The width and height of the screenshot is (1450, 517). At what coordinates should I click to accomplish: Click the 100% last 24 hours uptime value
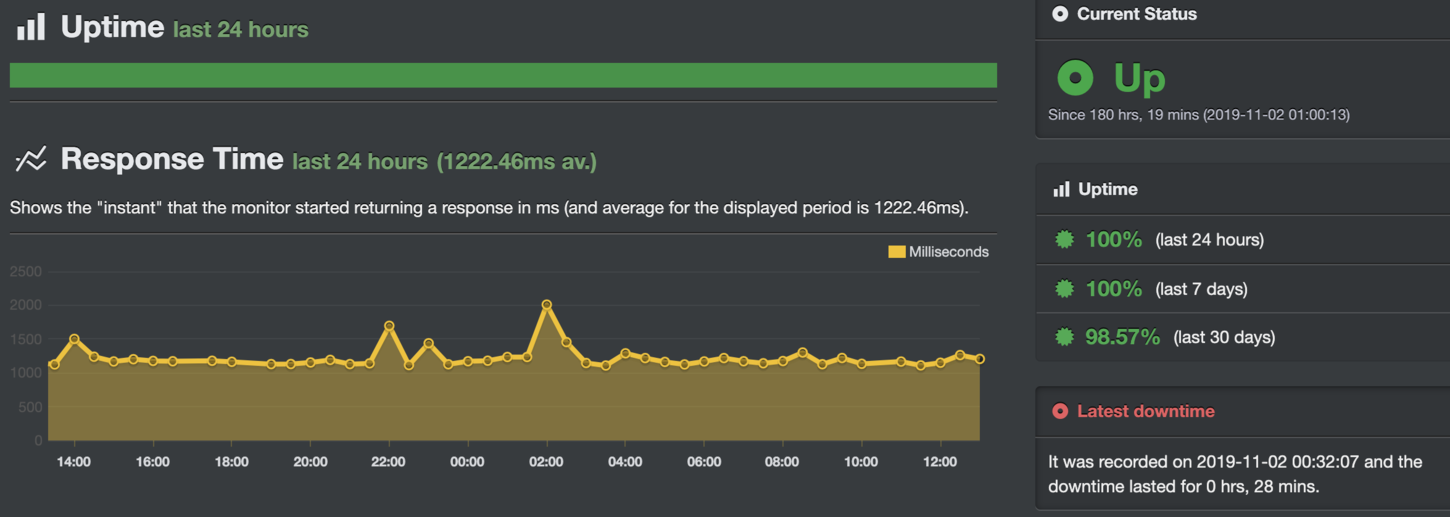(x=1113, y=240)
